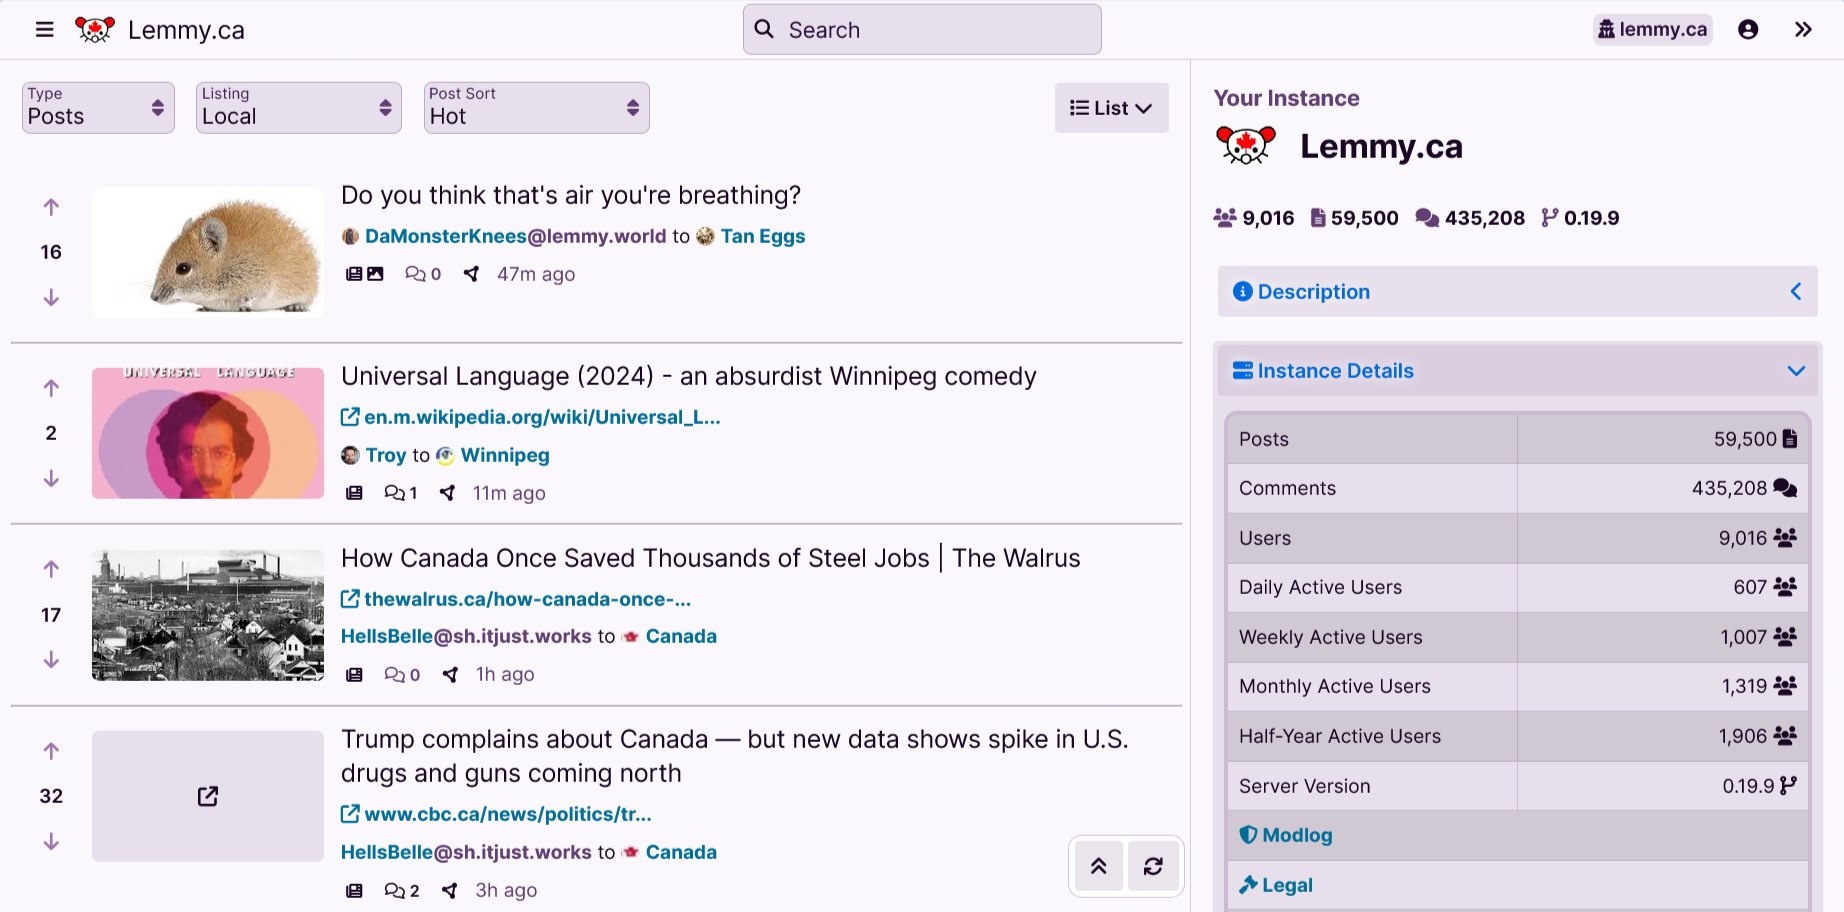Expand the Description section
The image size is (1844, 912).
[1517, 292]
